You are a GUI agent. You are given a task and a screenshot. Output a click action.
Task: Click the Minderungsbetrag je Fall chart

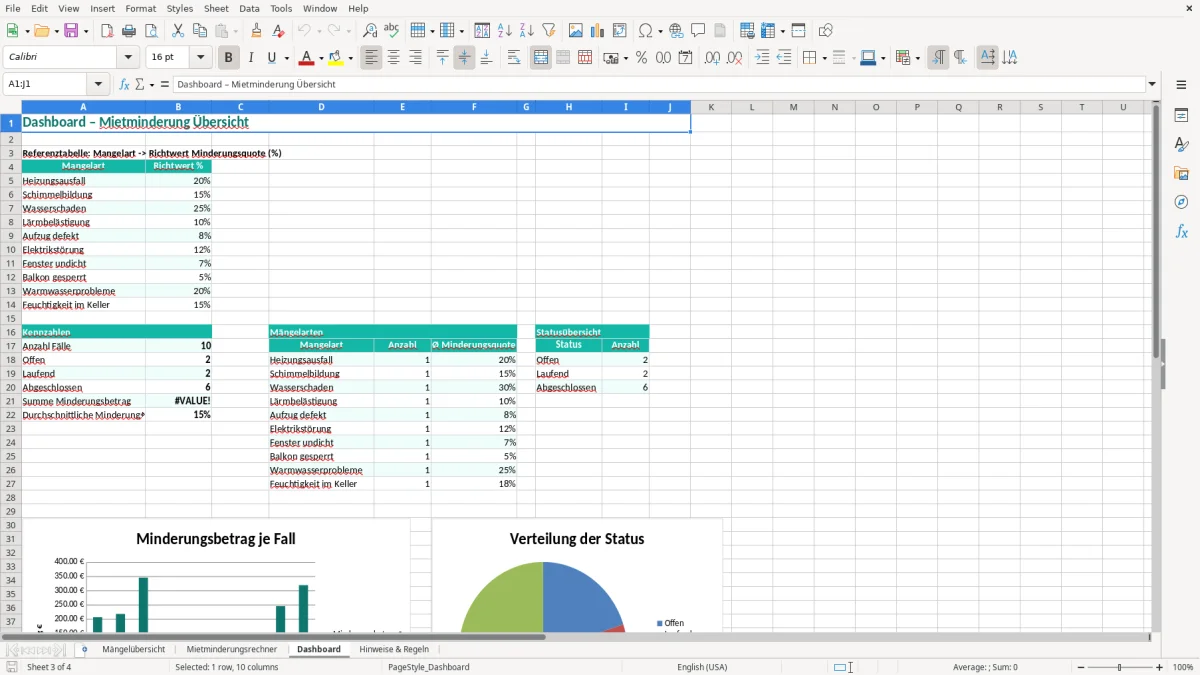216,576
